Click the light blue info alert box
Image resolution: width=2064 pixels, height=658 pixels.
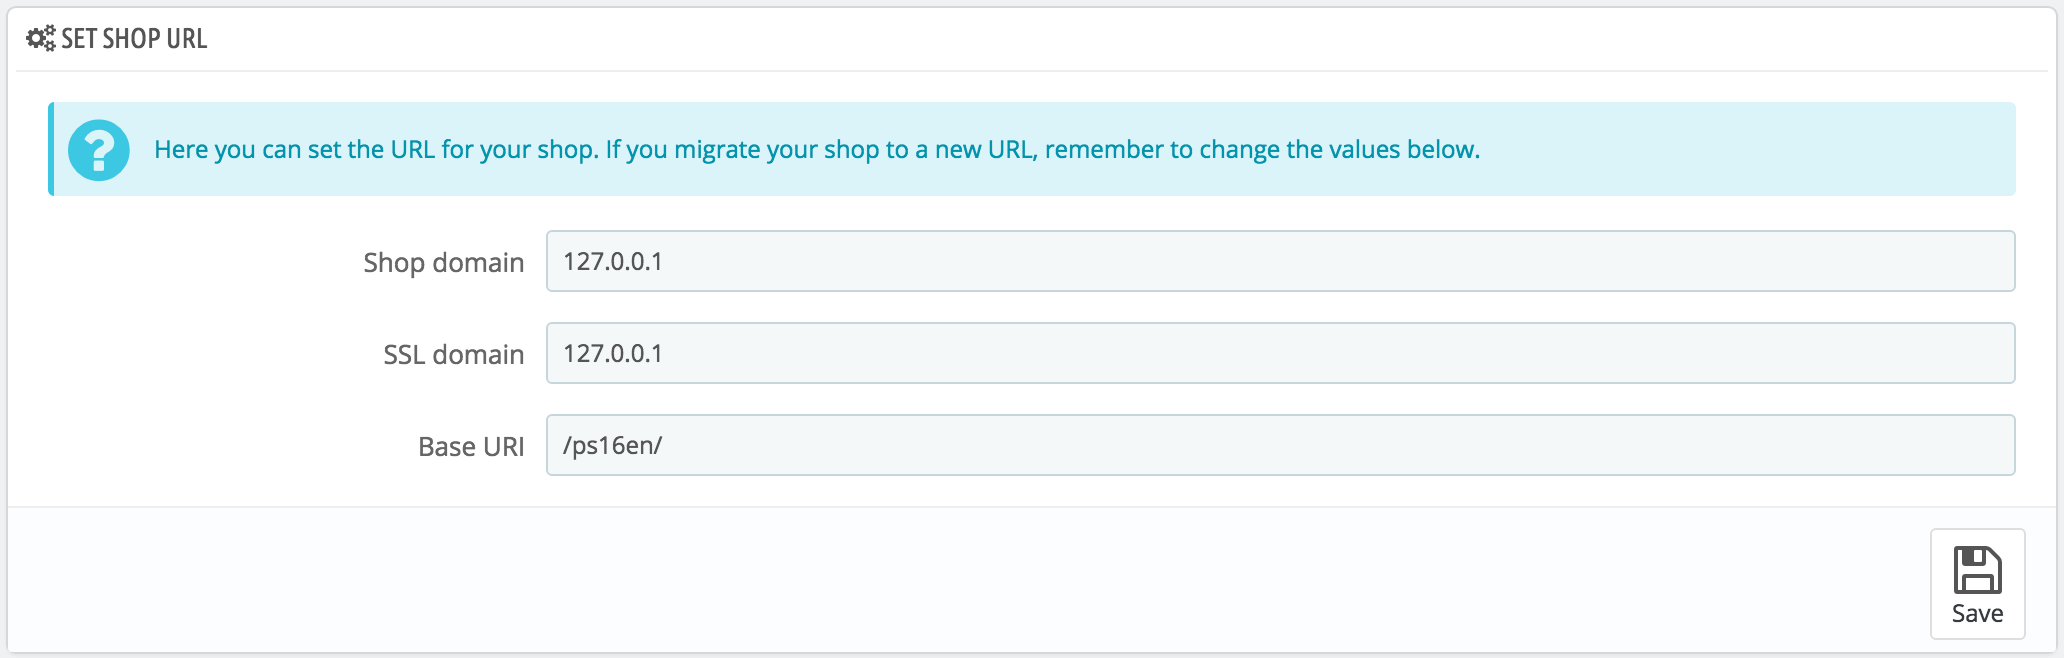[1032, 149]
